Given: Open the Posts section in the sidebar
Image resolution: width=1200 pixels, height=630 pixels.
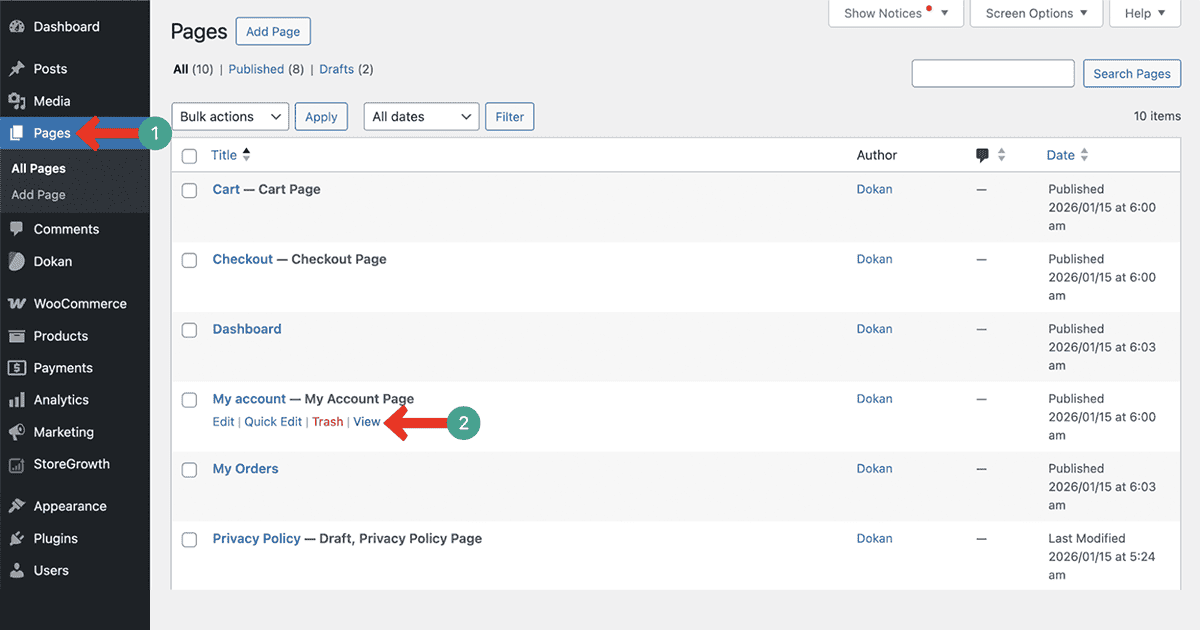Looking at the screenshot, I should tap(45, 68).
